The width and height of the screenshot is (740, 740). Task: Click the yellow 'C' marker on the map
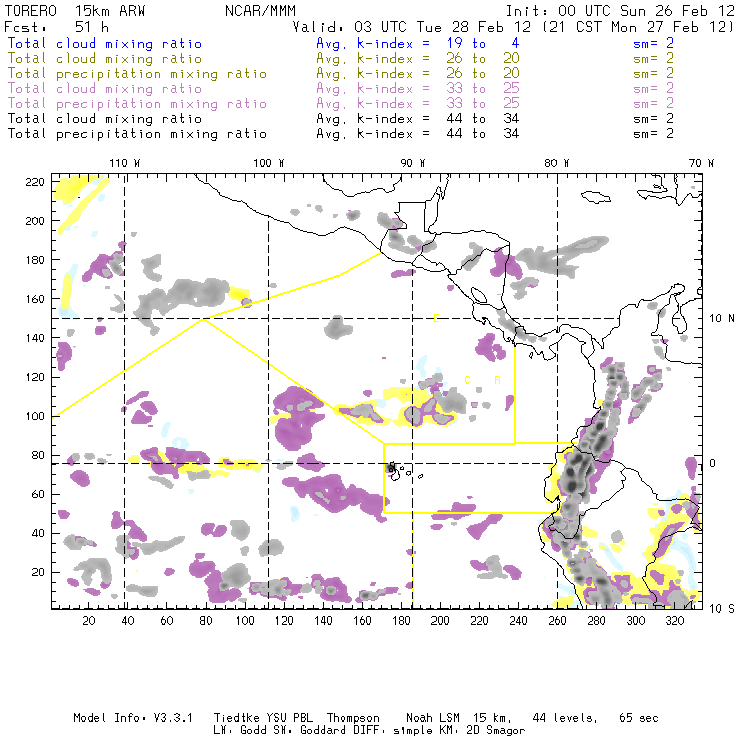click(467, 380)
